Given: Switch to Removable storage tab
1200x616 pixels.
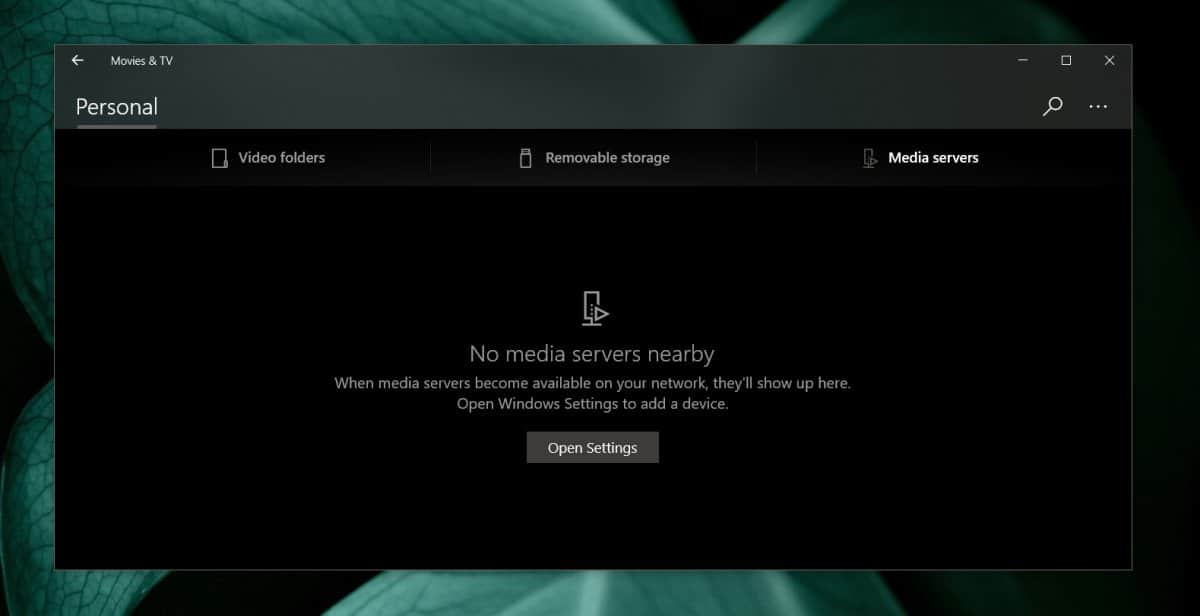Looking at the screenshot, I should tap(594, 158).
